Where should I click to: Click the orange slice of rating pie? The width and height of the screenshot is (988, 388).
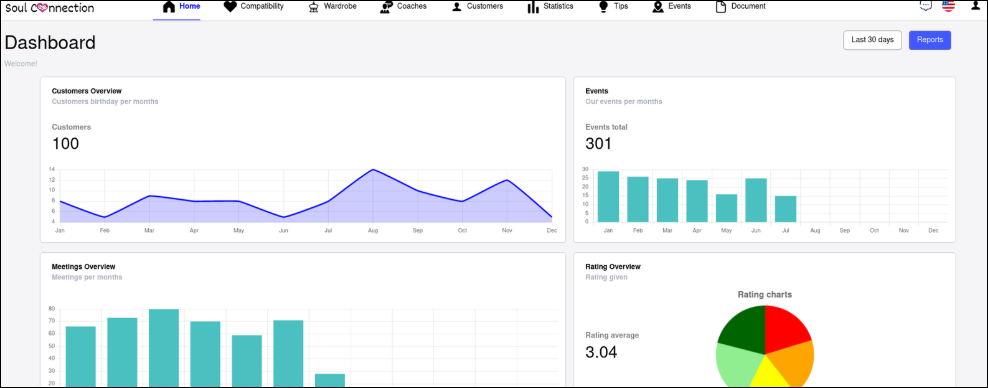click(x=794, y=362)
